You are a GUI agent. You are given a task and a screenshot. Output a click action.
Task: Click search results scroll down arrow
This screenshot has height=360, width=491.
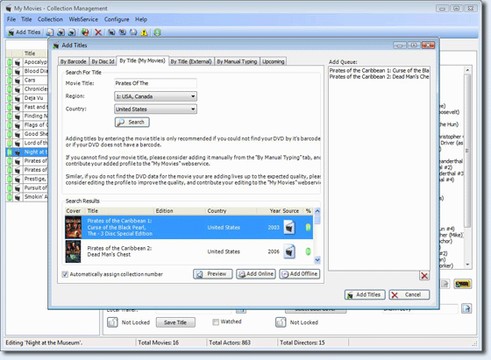[x=317, y=260]
